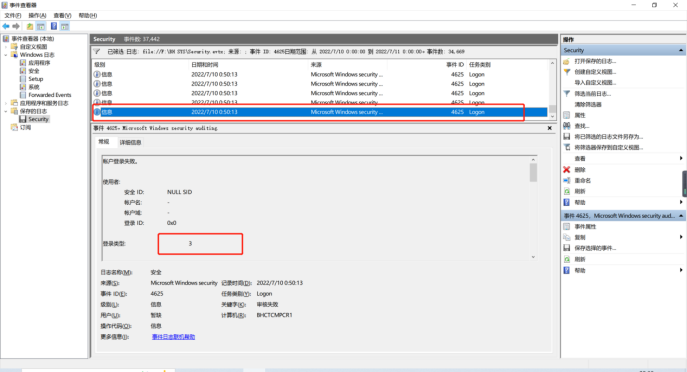Click the blue Help toolbar icon
Screen dimensions: 687x372
coord(54,26)
